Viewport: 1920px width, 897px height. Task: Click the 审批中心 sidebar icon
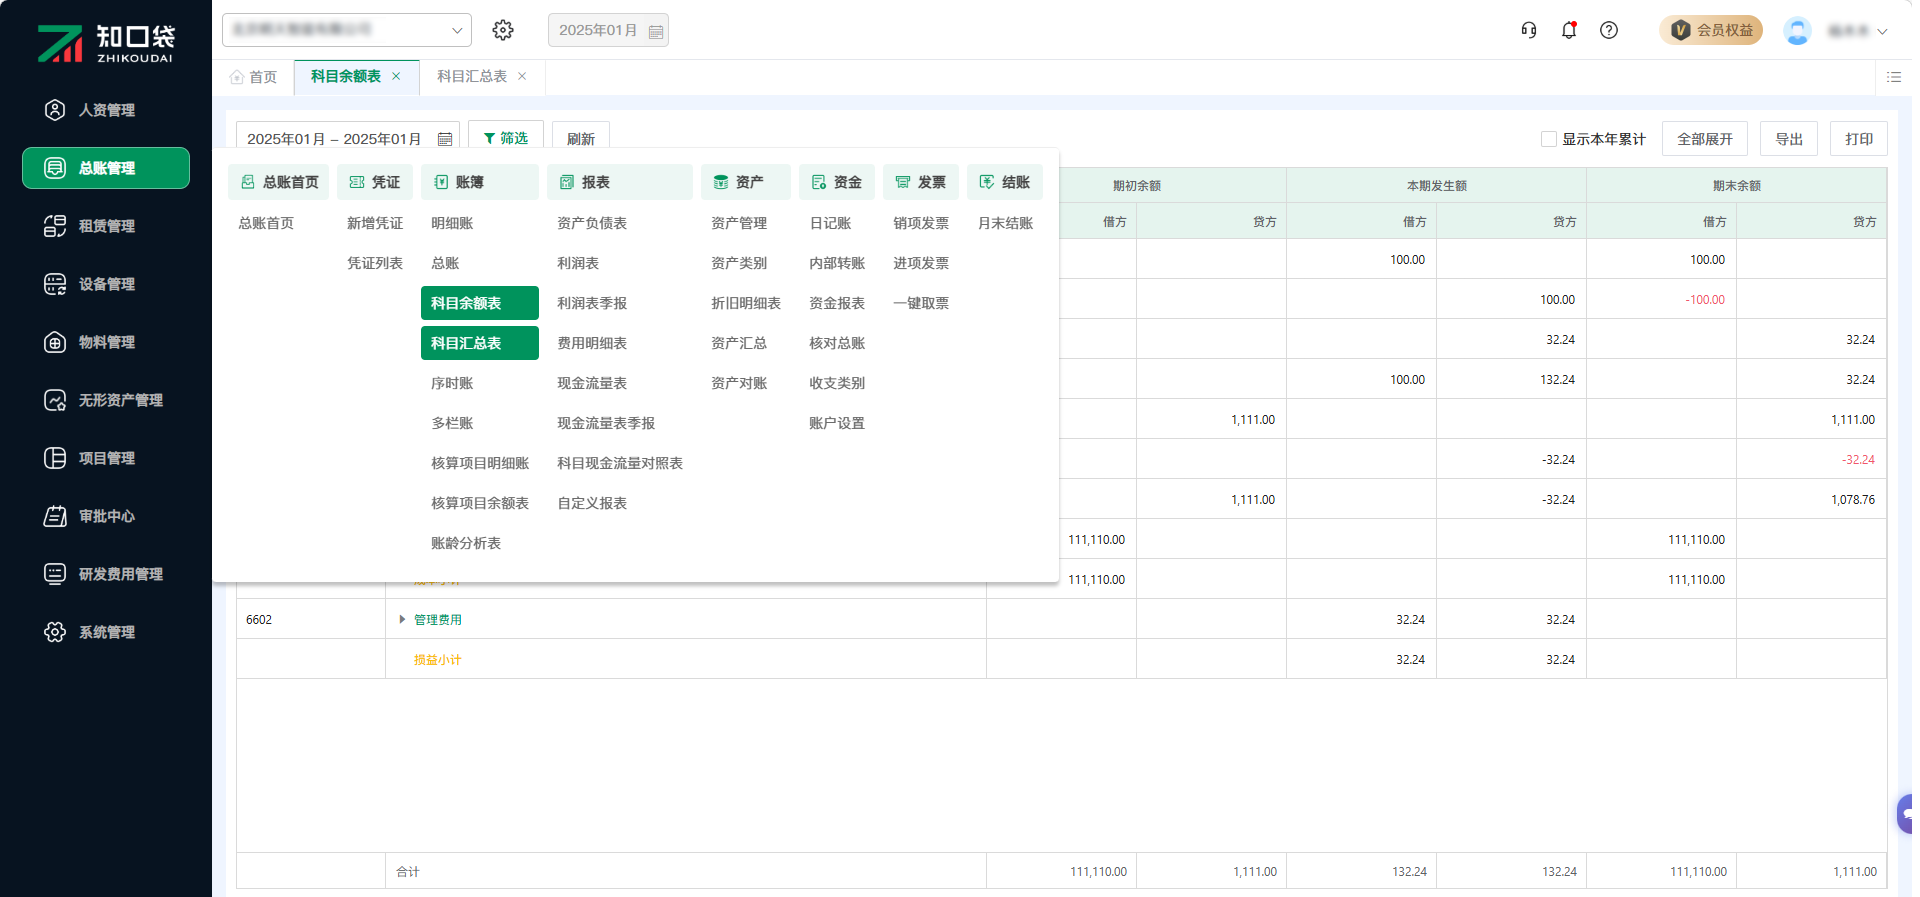pyautogui.click(x=55, y=516)
